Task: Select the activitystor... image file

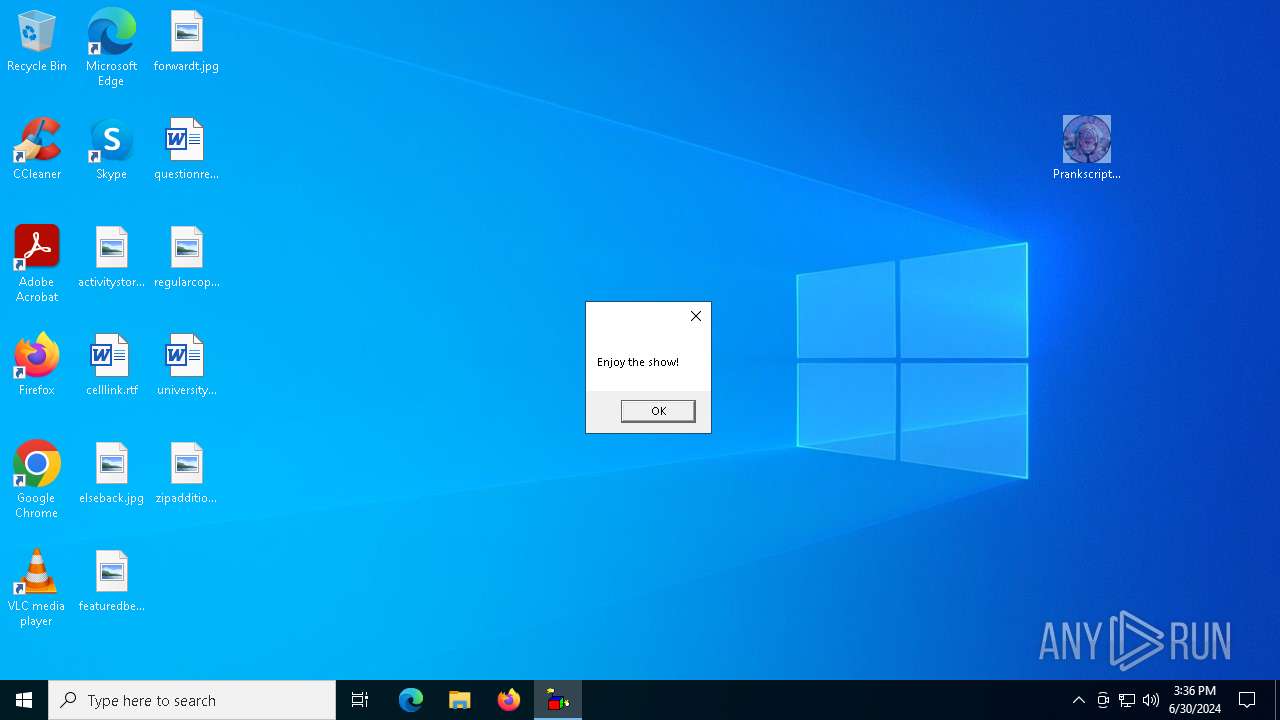Action: click(x=111, y=257)
